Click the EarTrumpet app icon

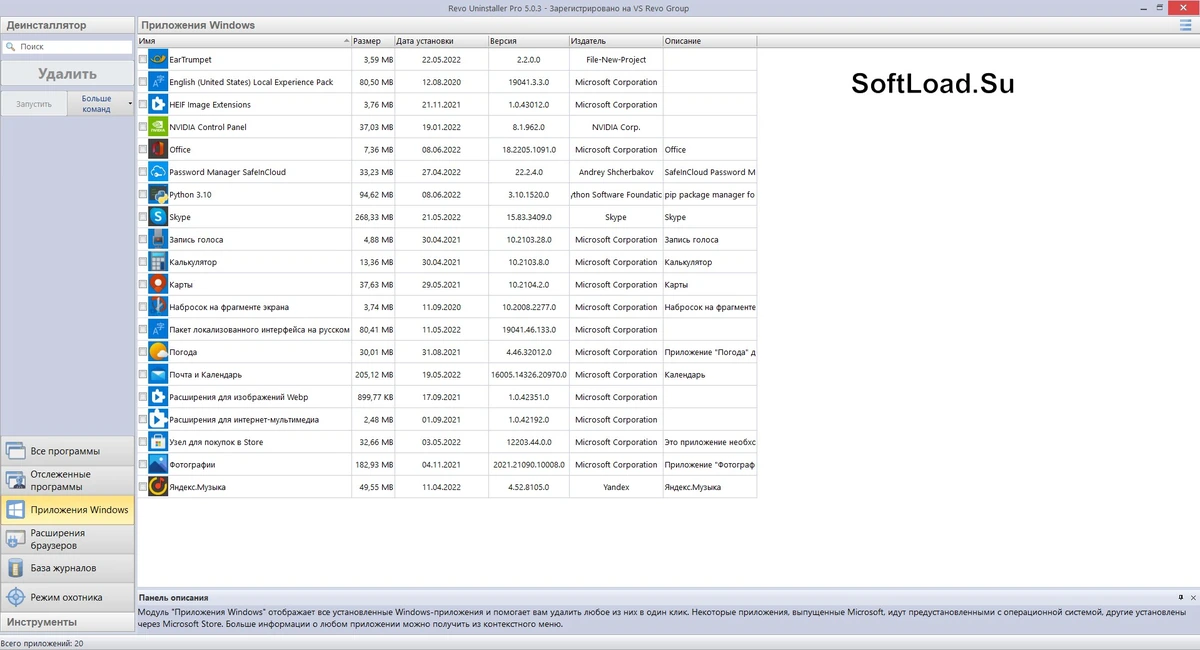pyautogui.click(x=158, y=60)
